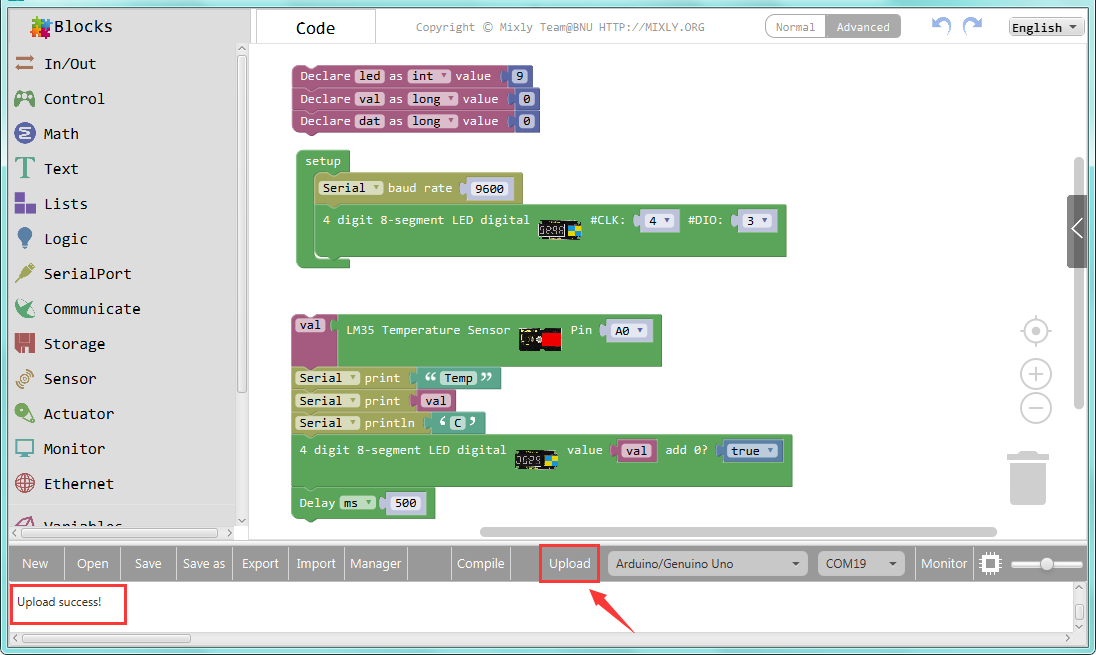Switch to Normal mode
This screenshot has width=1096, height=655.
pyautogui.click(x=795, y=27)
